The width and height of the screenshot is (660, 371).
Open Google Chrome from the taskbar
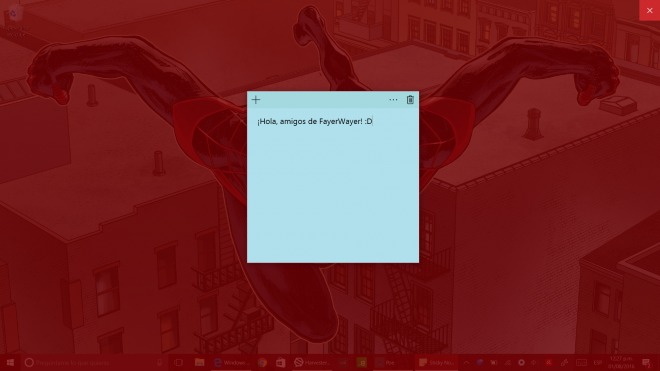[x=262, y=363]
